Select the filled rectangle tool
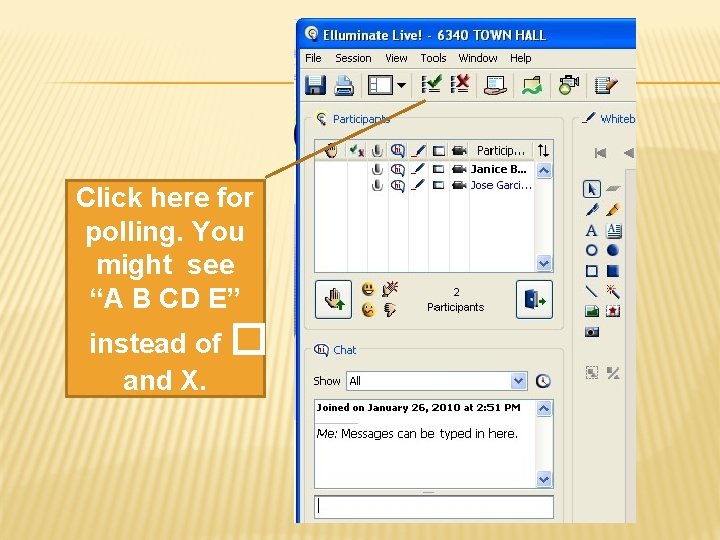The image size is (720, 540). tap(613, 271)
